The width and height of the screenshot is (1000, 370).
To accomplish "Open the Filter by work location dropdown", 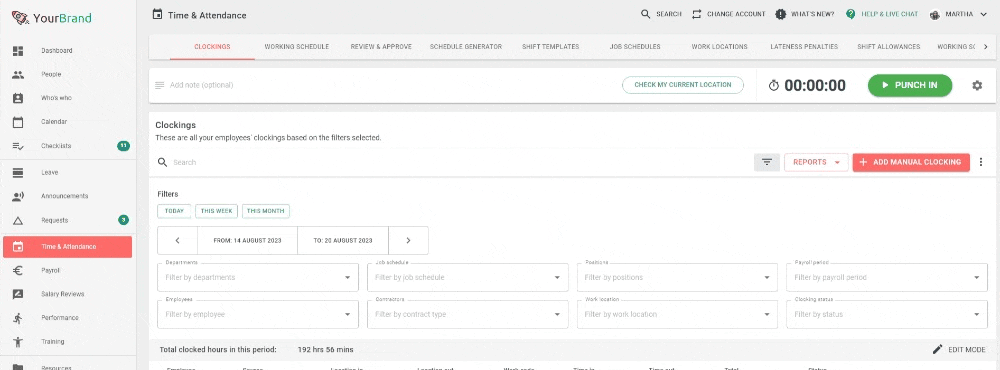I will [x=677, y=314].
